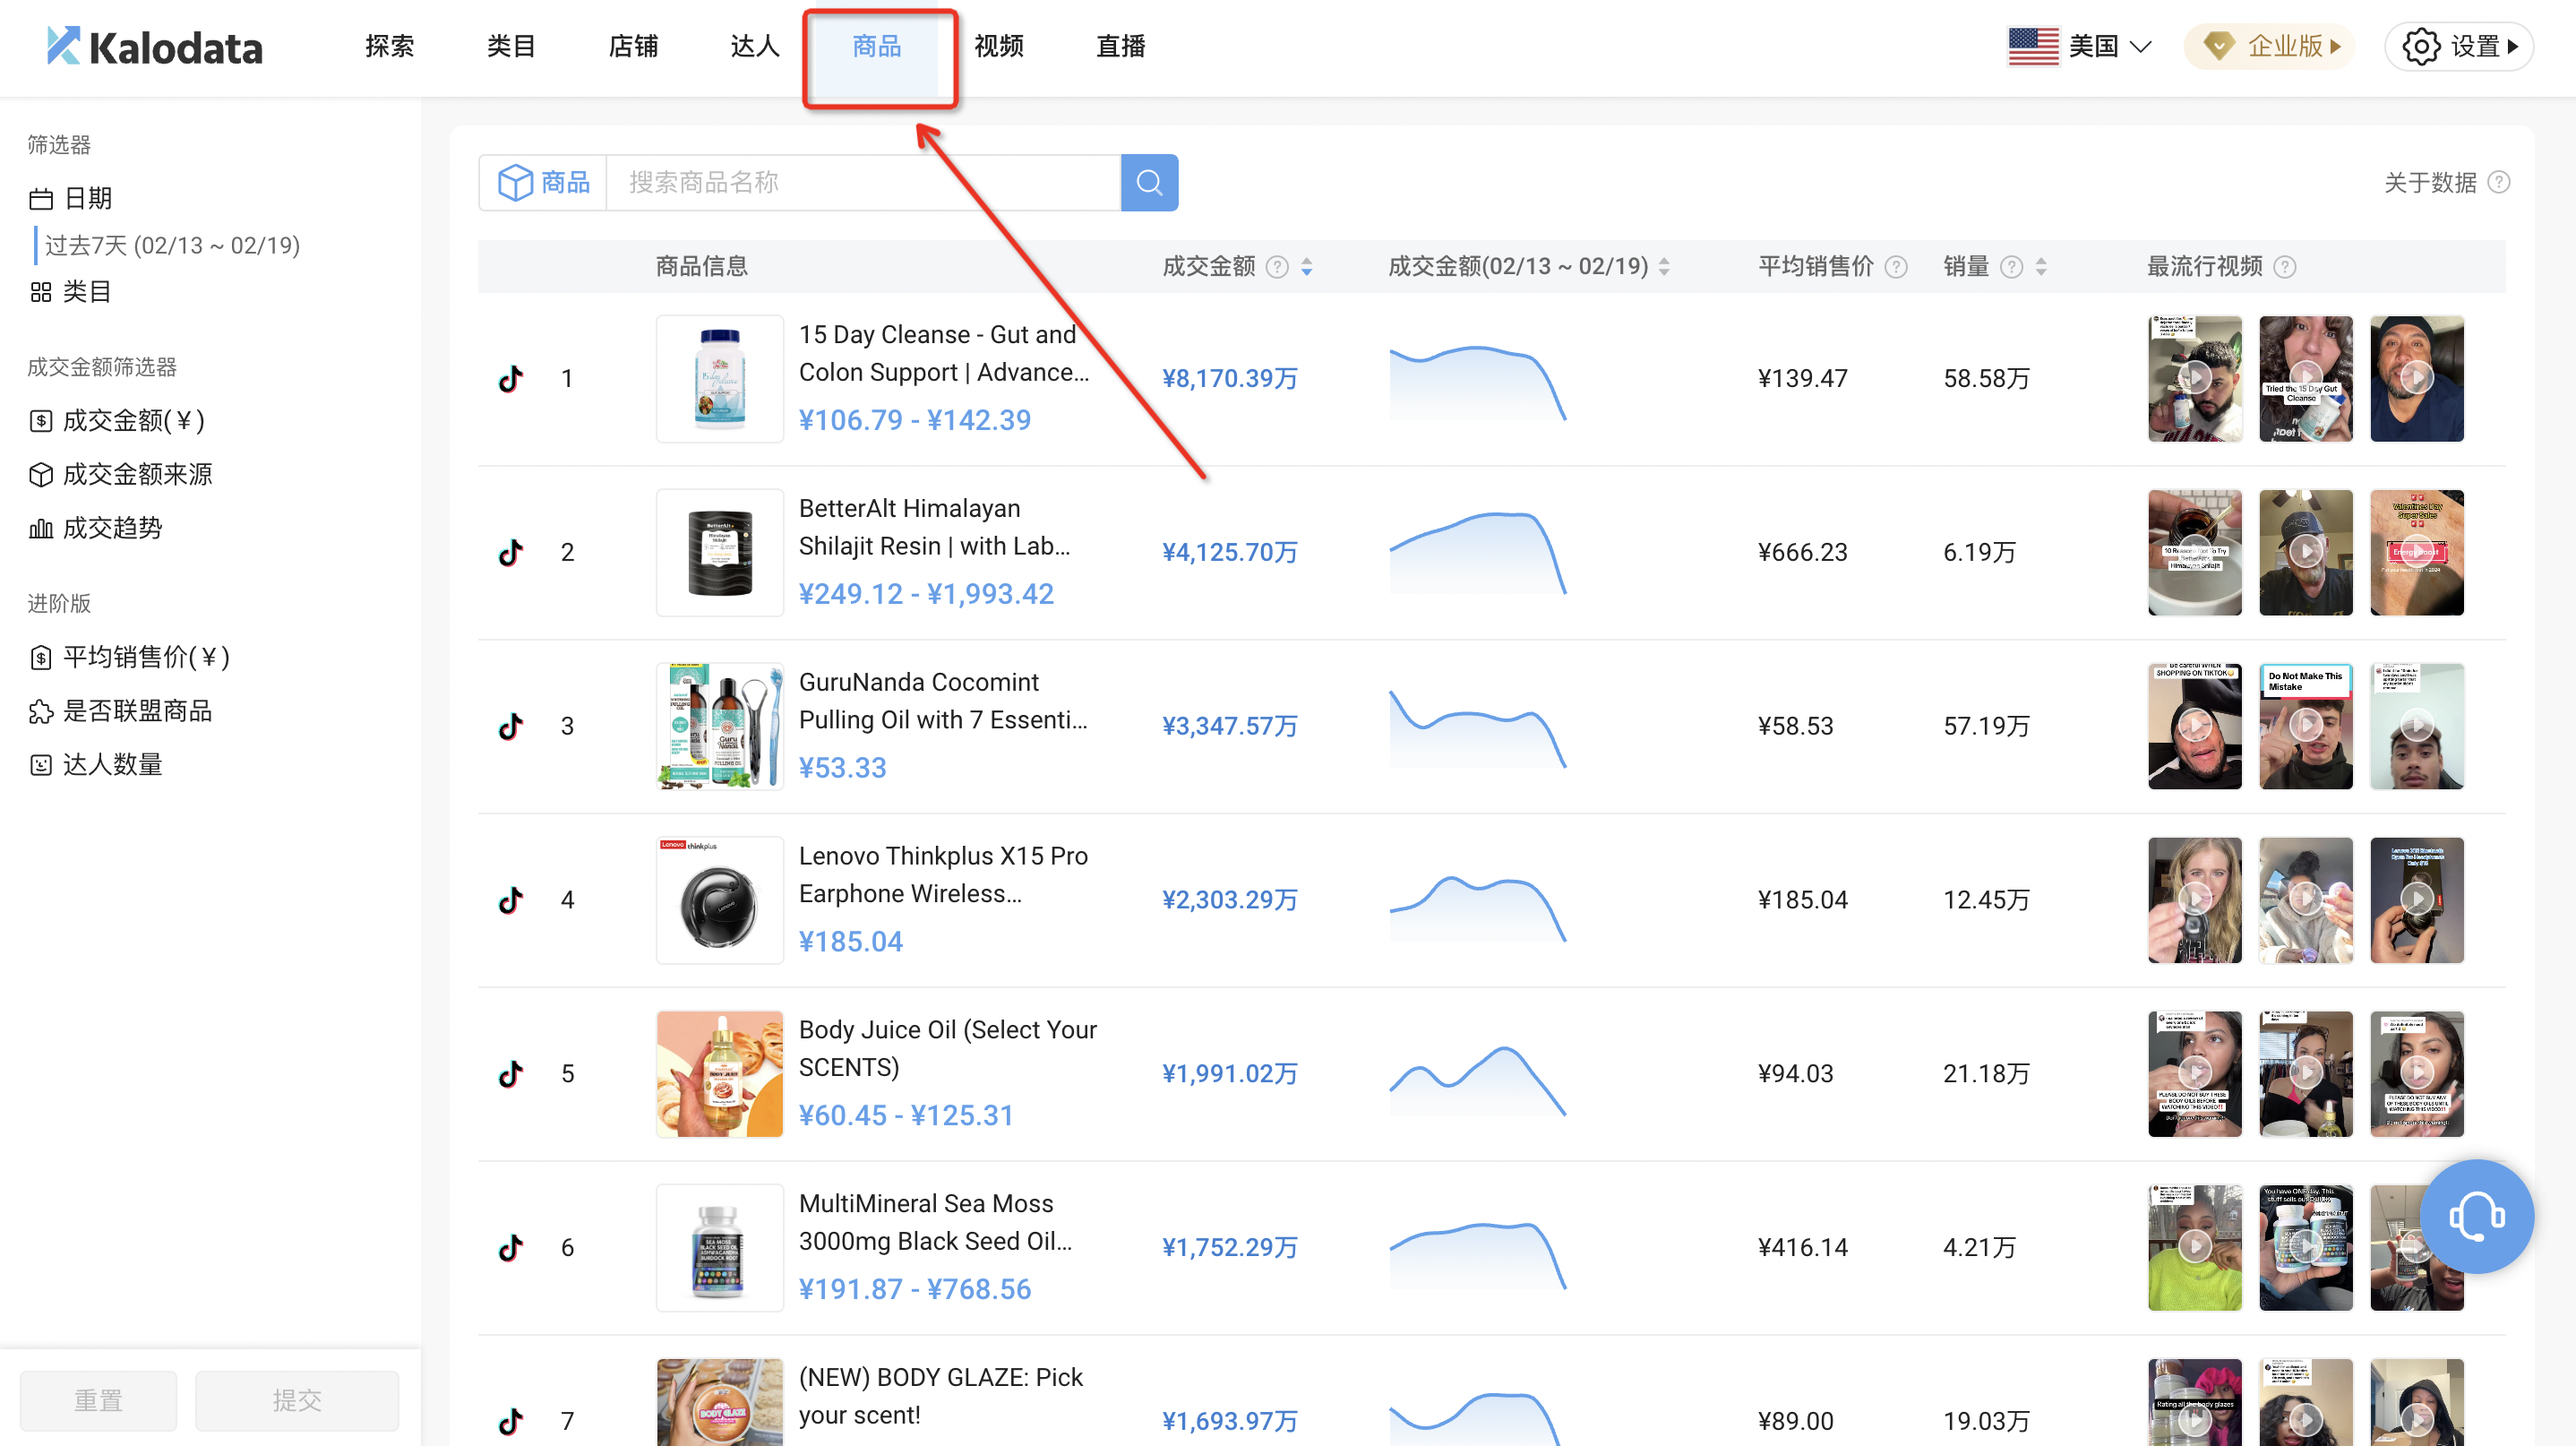The image size is (2576, 1446).
Task: Click TikTok icon on GuruNanda row
Action: (x=511, y=726)
